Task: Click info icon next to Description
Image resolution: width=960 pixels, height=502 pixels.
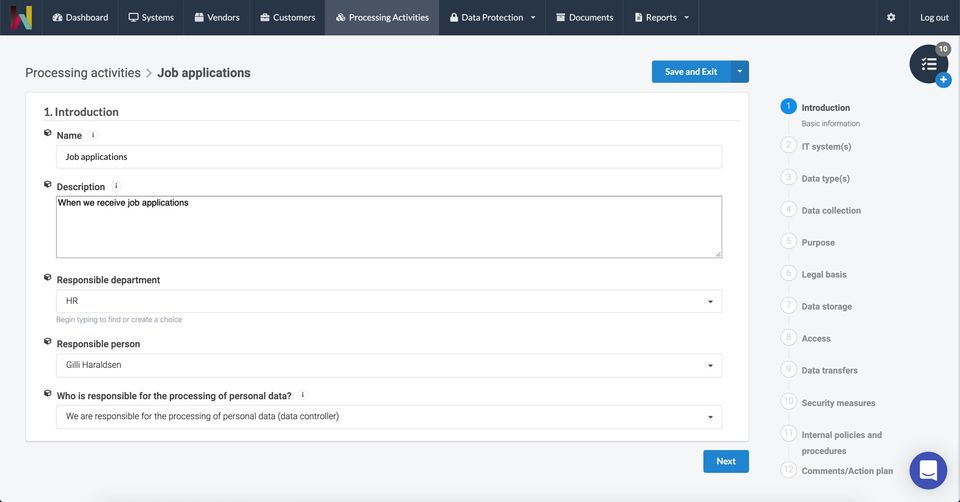Action: click(116, 186)
